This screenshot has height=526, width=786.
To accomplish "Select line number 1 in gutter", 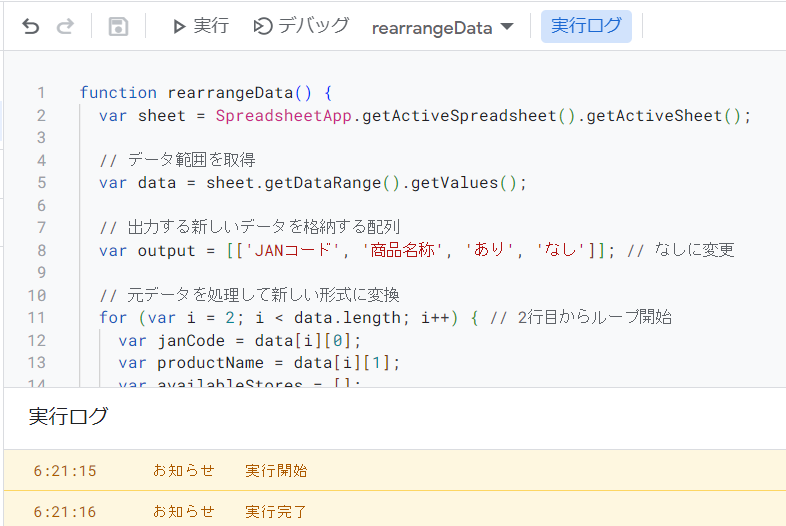I will [41, 93].
